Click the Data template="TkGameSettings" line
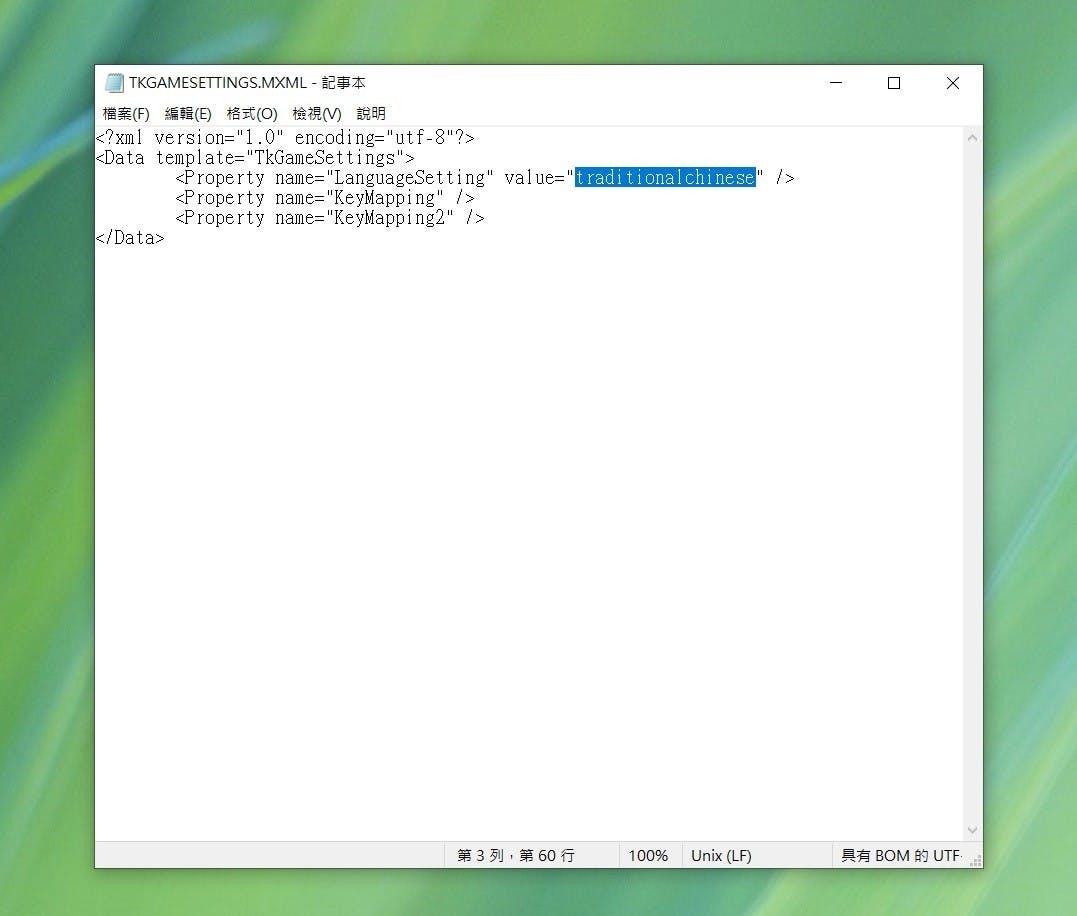This screenshot has width=1077, height=916. pos(255,157)
